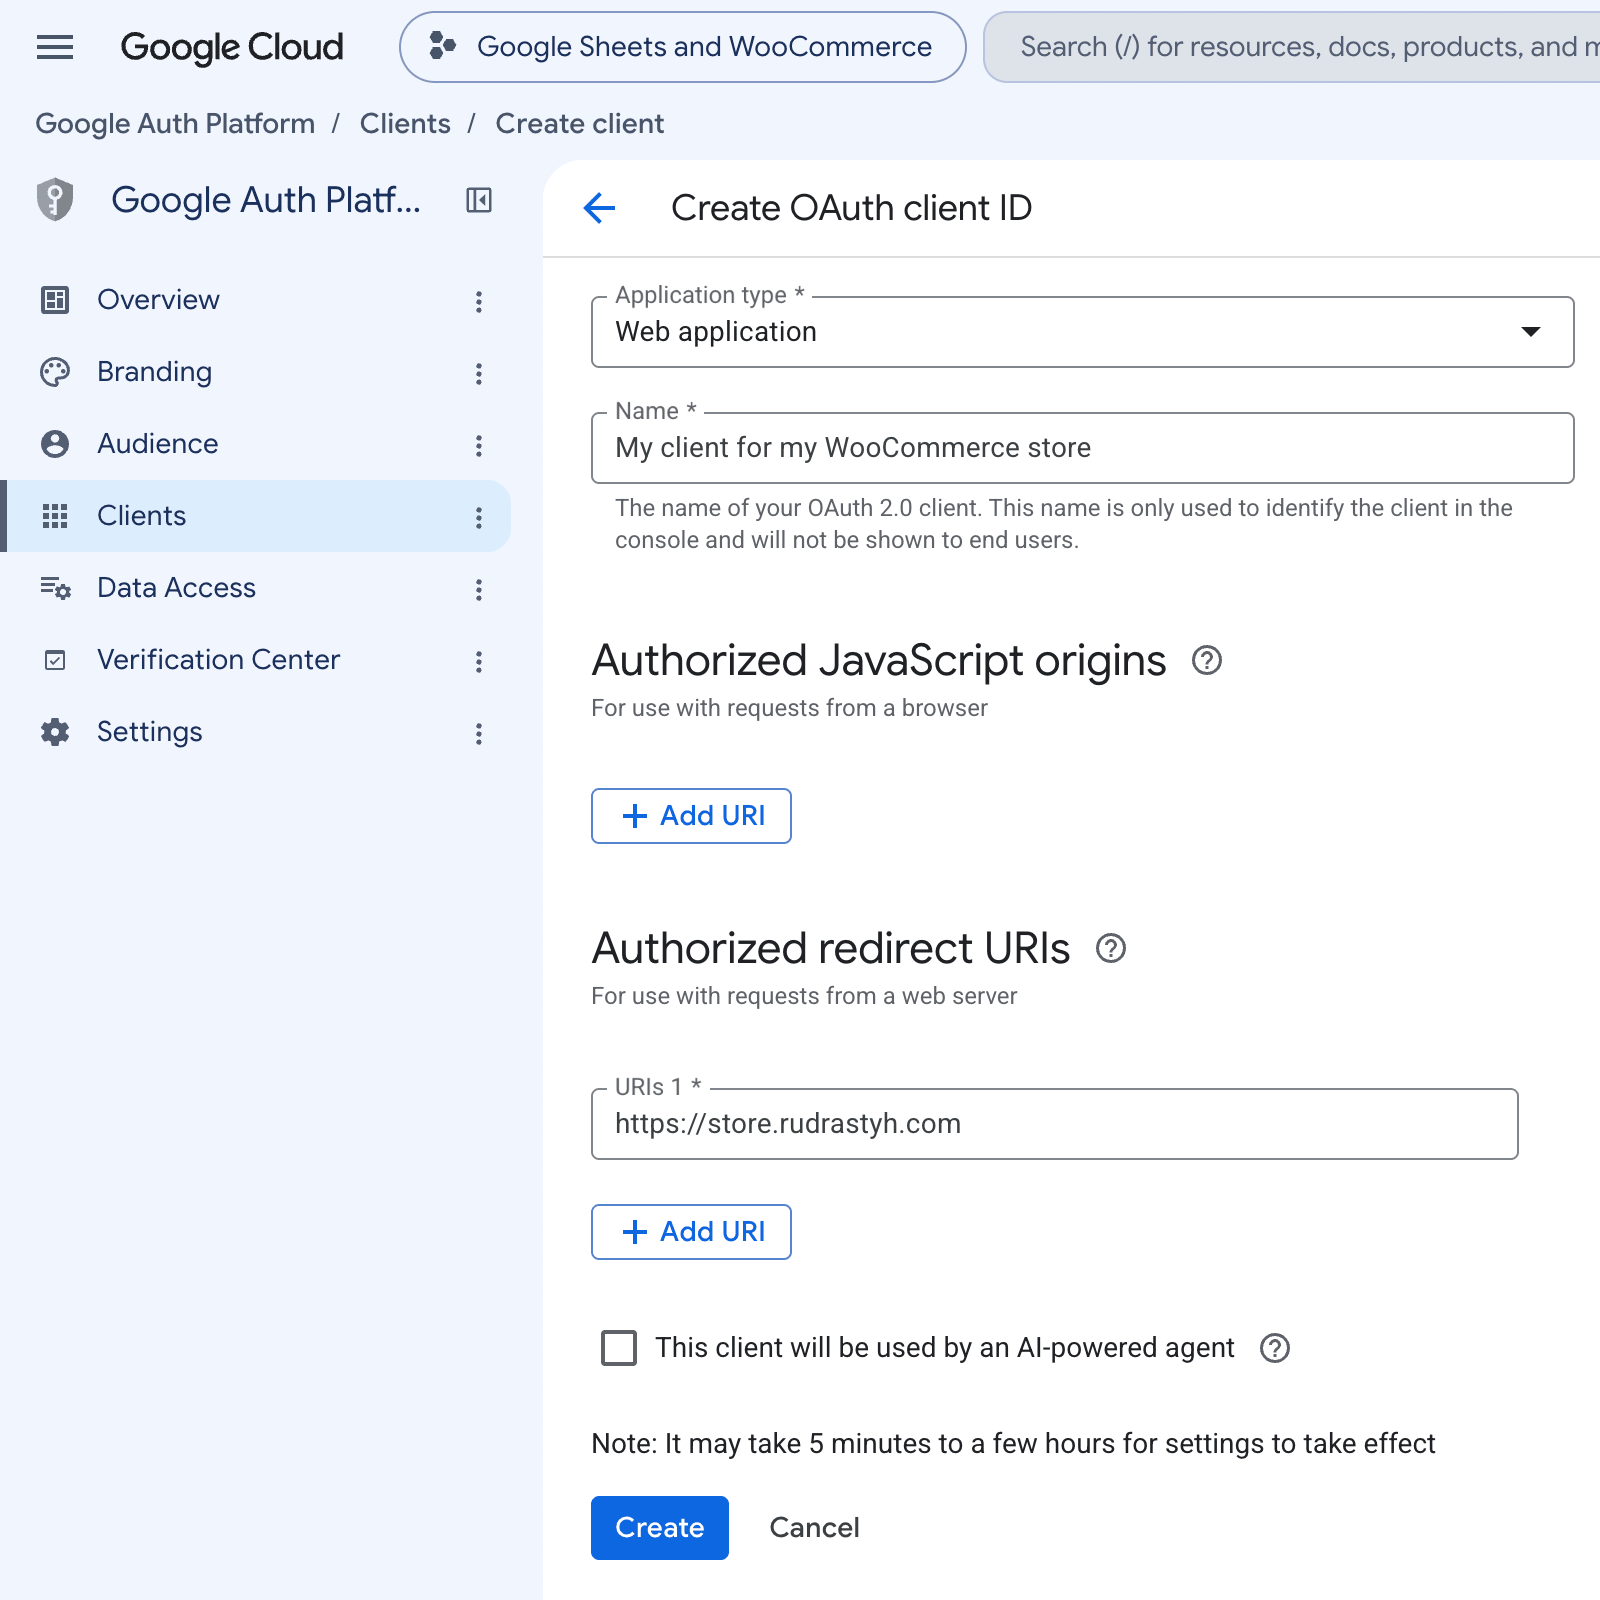
Task: Add URI under Authorized redirect URIs
Action: point(691,1232)
